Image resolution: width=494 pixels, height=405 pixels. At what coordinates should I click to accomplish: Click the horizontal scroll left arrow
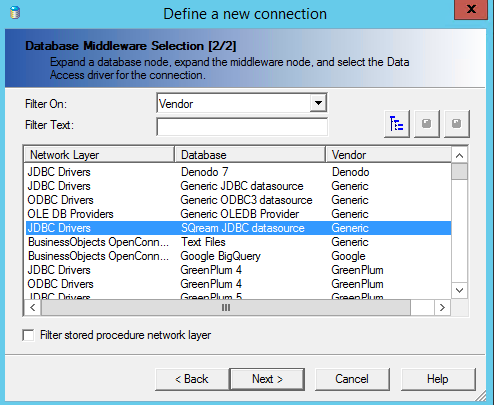pyautogui.click(x=33, y=307)
